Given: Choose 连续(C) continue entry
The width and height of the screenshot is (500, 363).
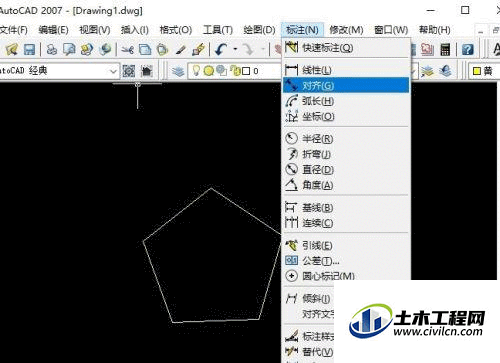Looking at the screenshot, I should (346, 223).
